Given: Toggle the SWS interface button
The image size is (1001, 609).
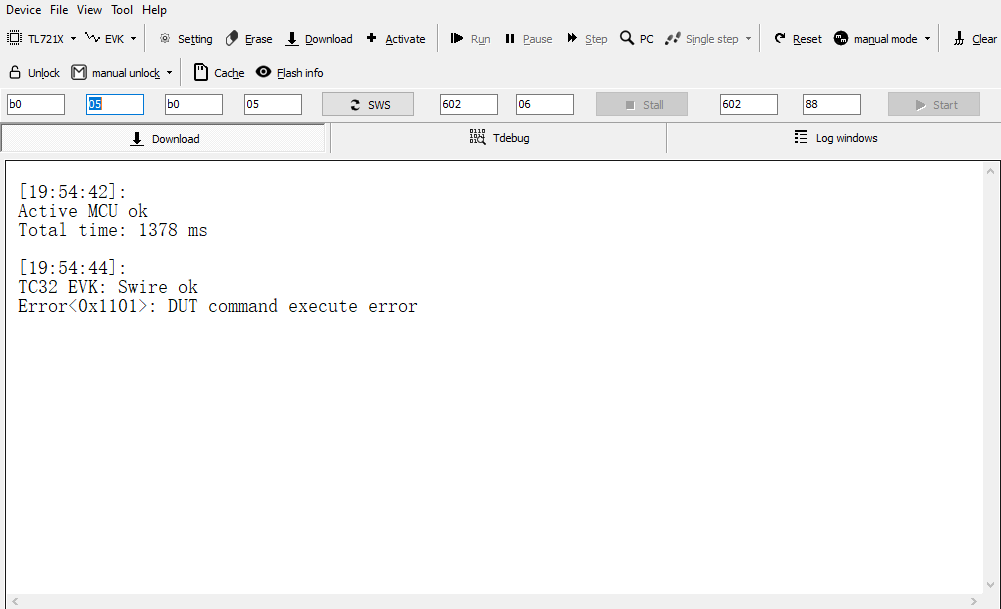Looking at the screenshot, I should [367, 103].
